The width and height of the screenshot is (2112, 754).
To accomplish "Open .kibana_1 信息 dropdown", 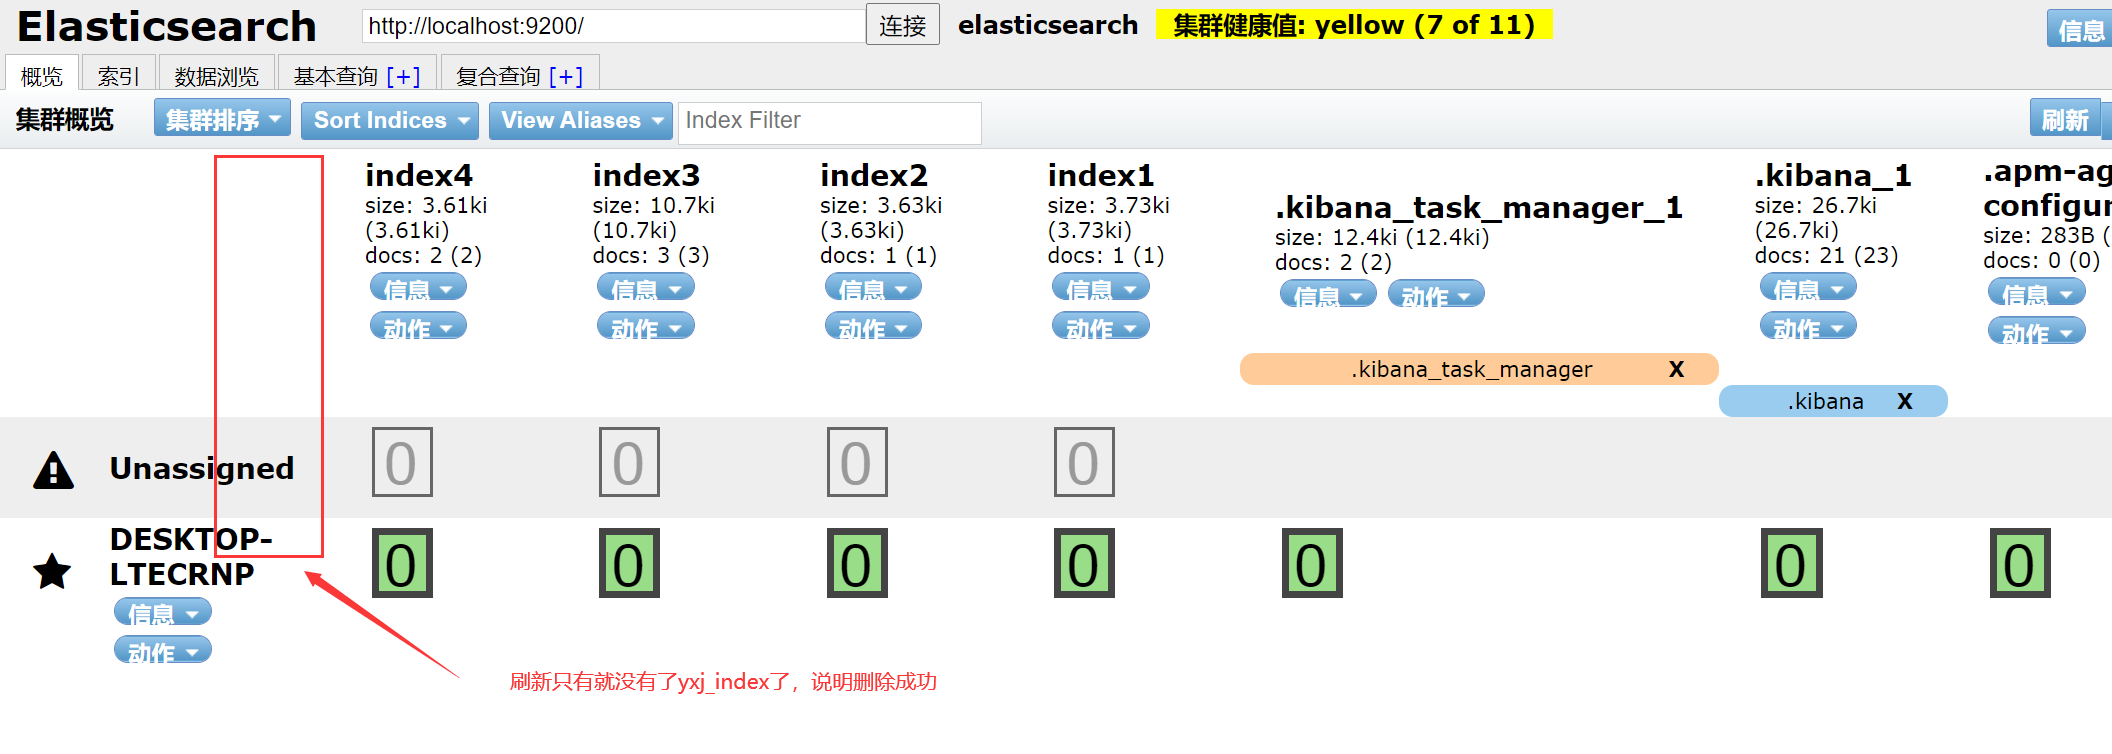I will pyautogui.click(x=1808, y=288).
